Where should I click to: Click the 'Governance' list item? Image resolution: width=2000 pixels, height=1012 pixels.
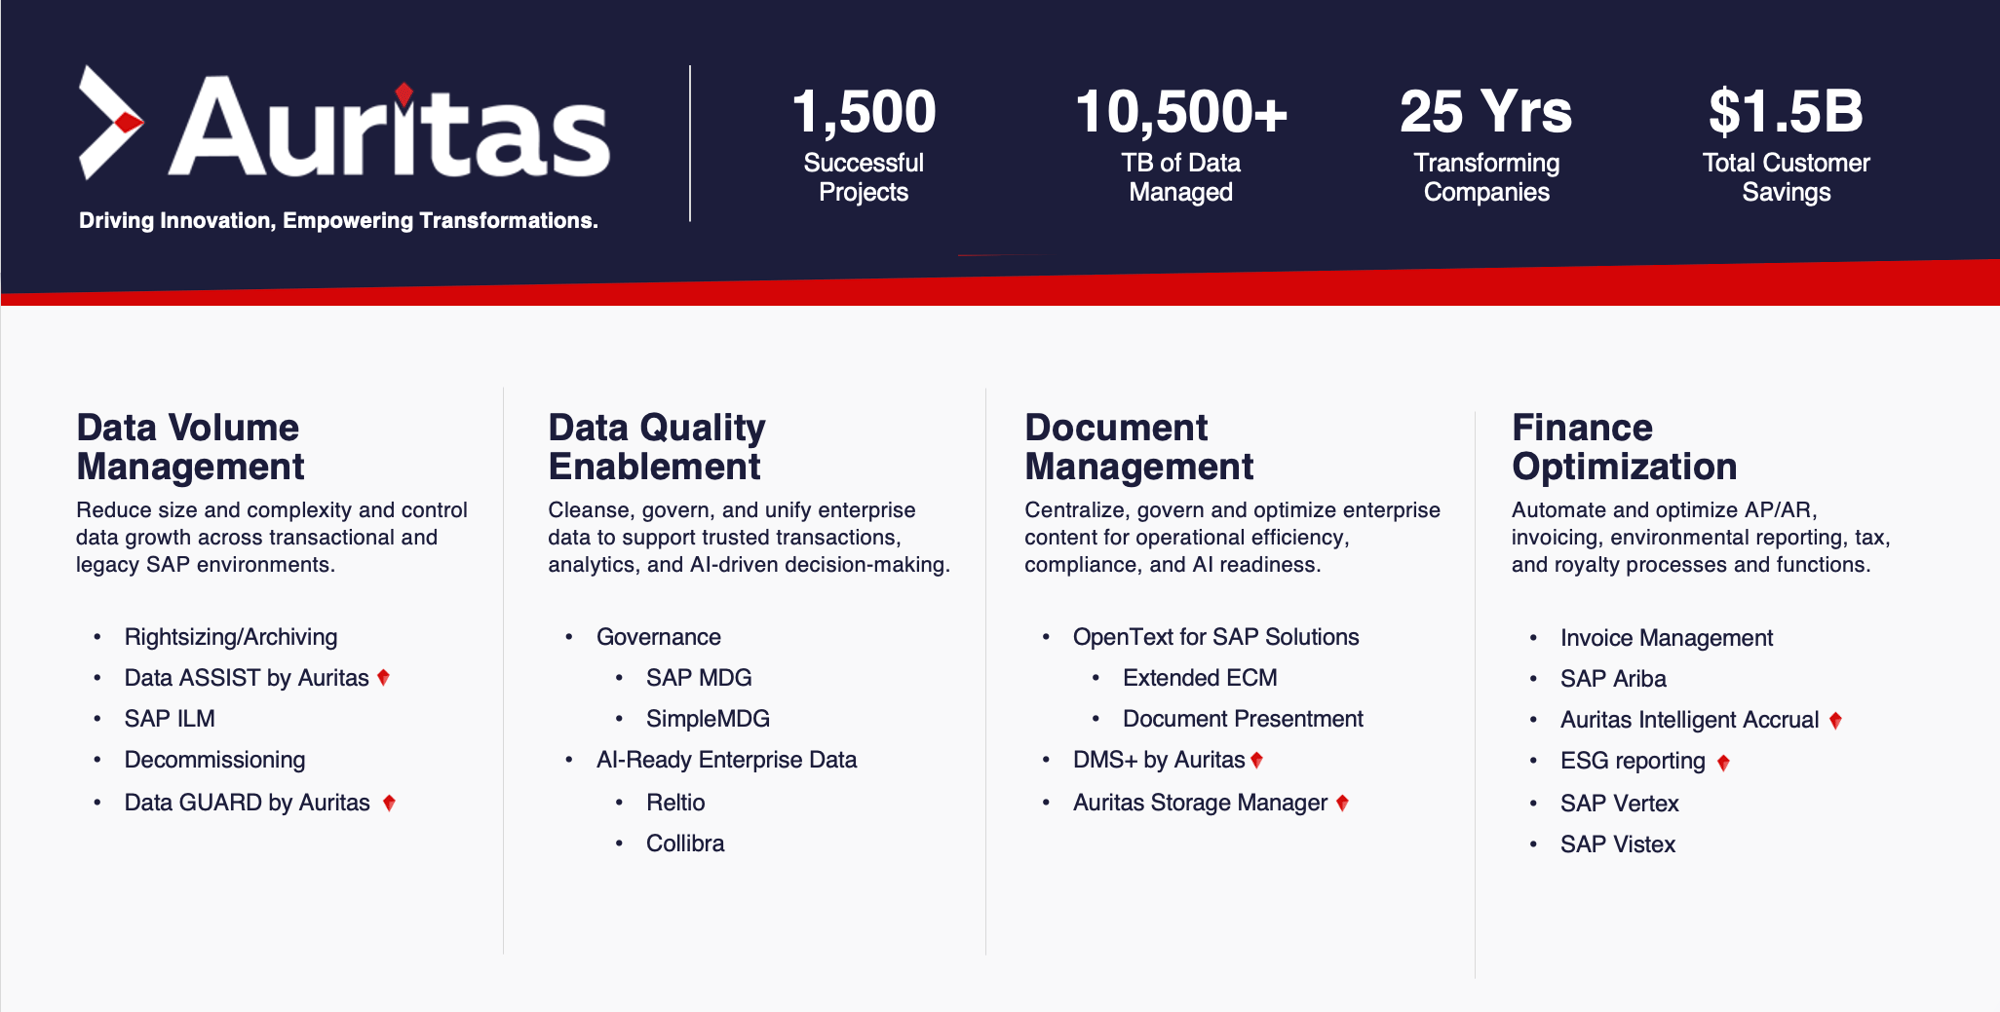[x=659, y=637]
